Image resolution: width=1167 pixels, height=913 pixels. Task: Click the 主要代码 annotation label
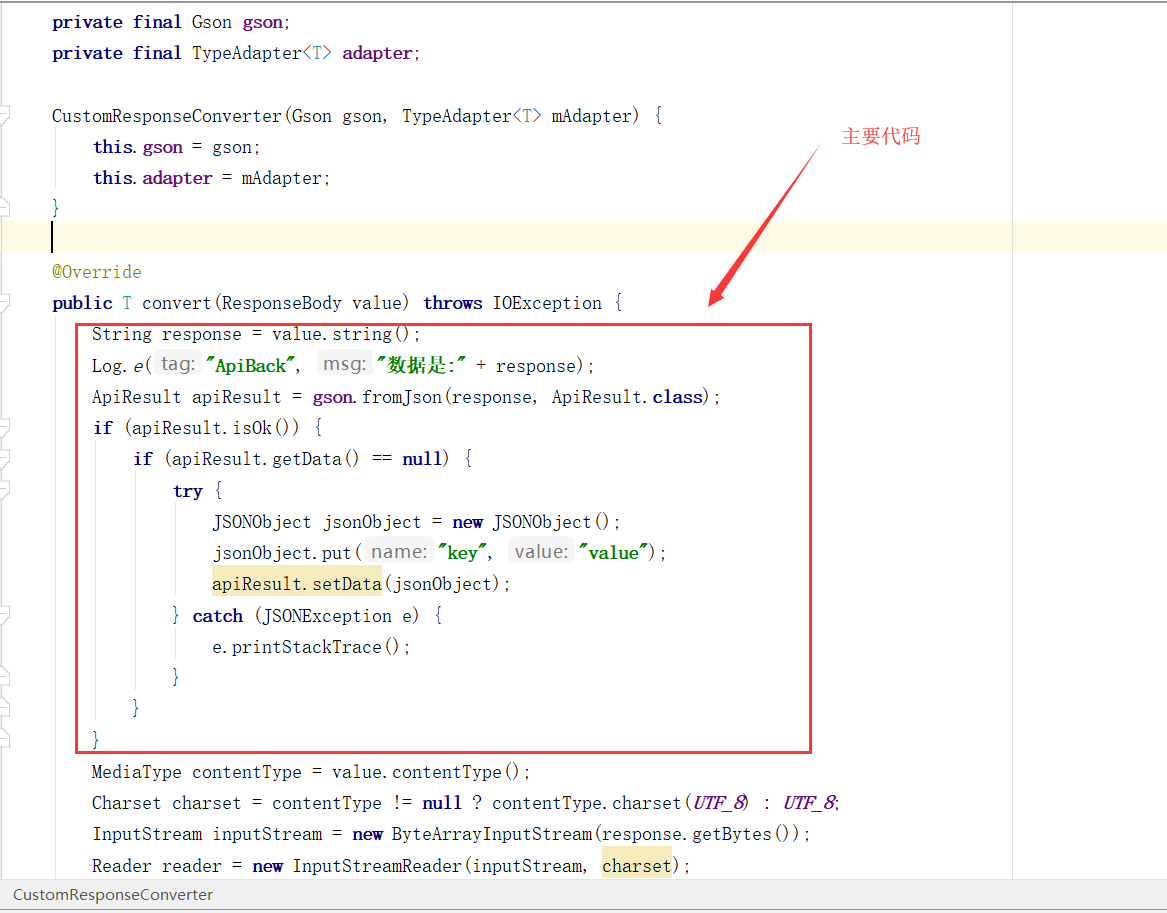[880, 136]
